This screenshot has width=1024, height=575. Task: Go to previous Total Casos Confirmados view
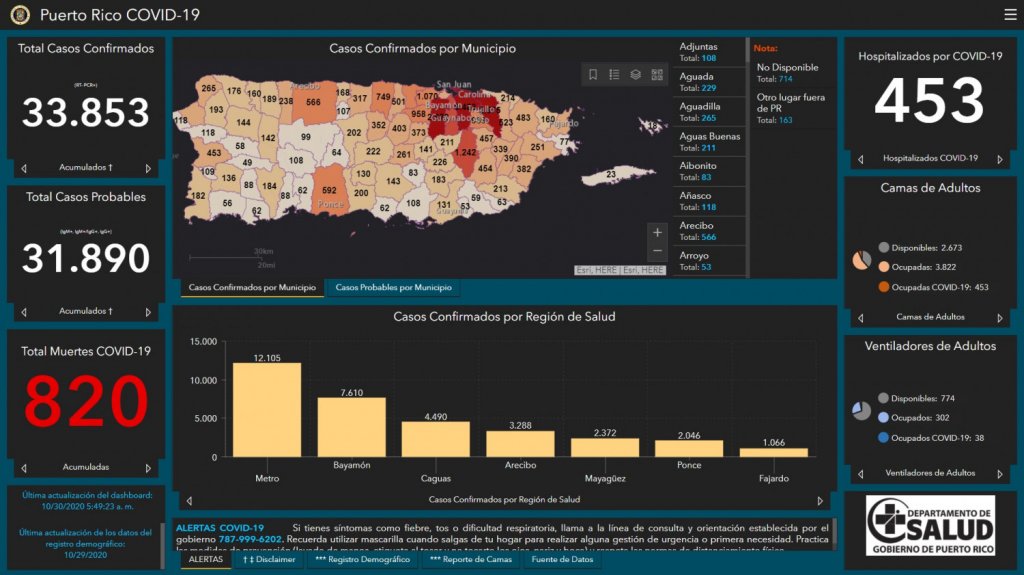[24, 168]
